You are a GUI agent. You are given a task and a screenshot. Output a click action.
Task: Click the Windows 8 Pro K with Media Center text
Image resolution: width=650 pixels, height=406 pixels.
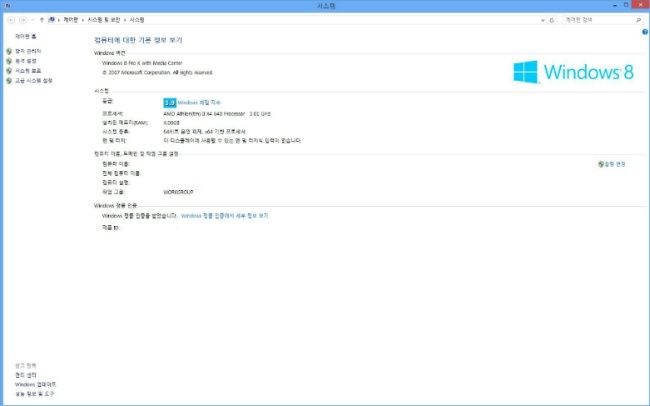pos(142,63)
